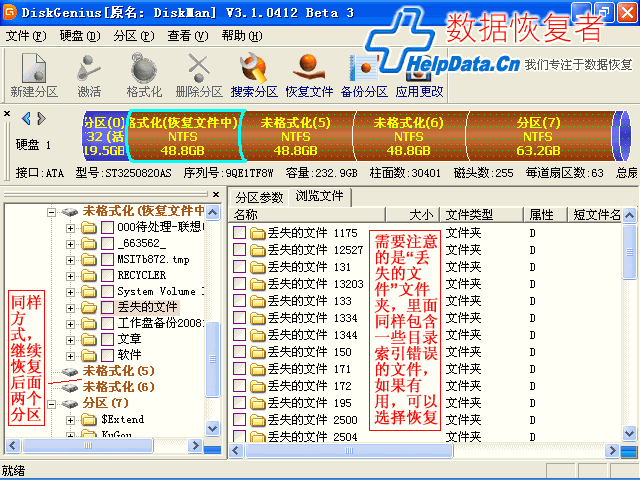Click the 恢复文件 toolbar icon
Image resolution: width=640 pixels, height=480 pixels.
point(309,75)
